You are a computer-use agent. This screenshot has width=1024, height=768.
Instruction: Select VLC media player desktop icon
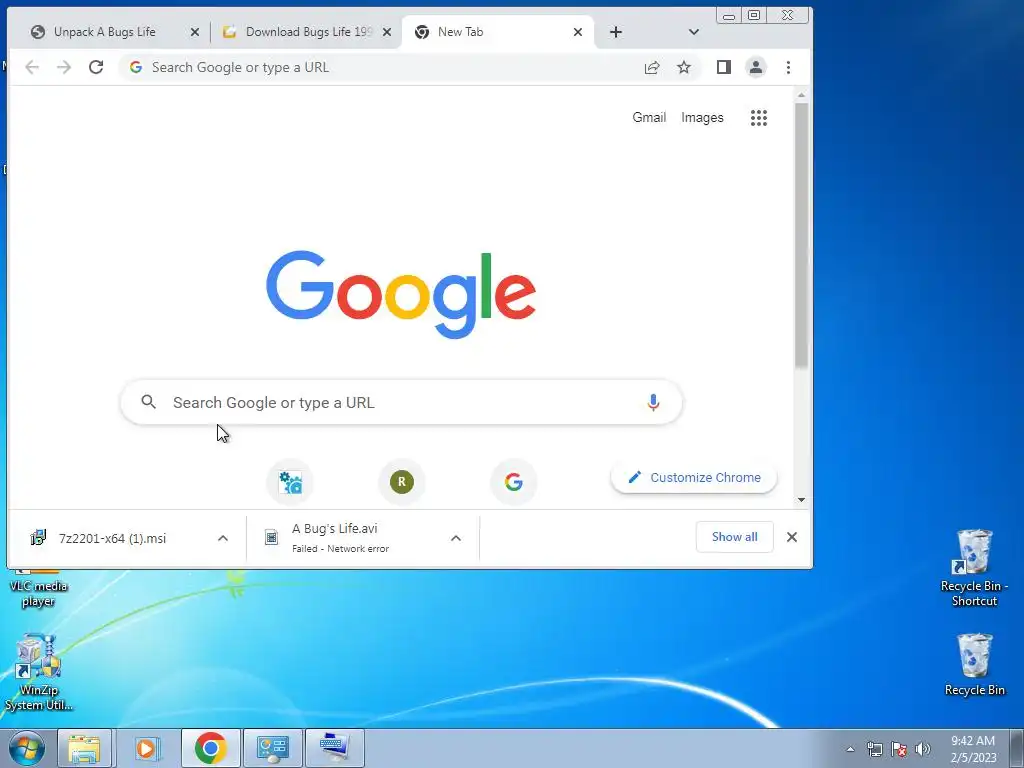click(38, 589)
